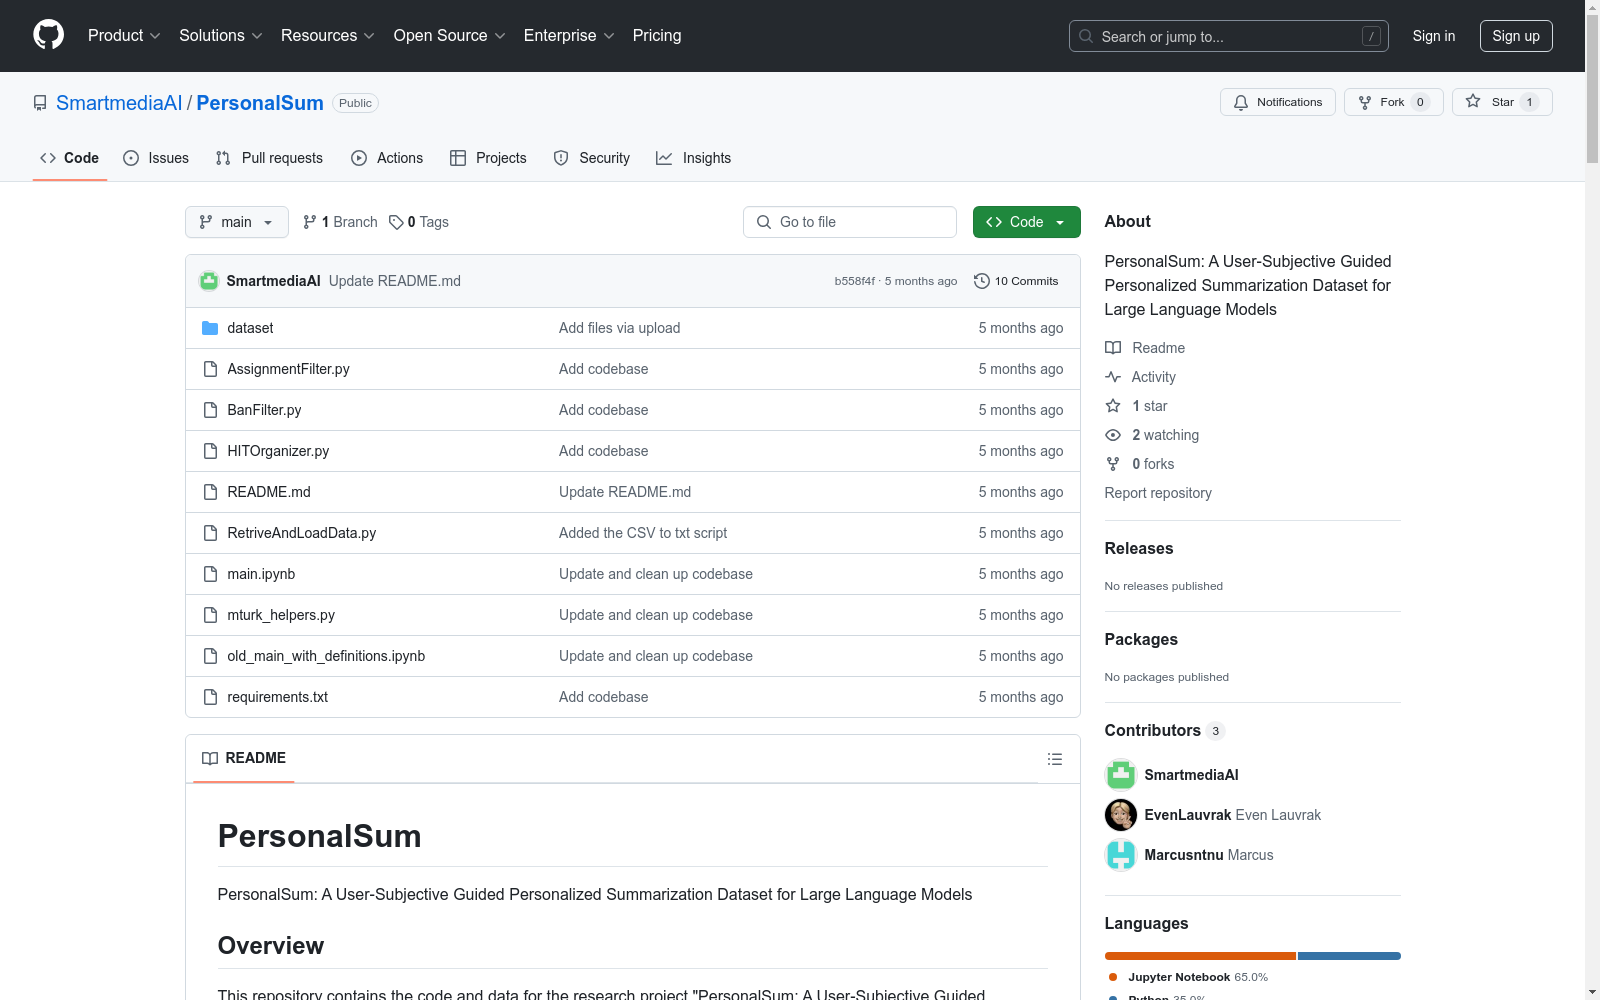Open the SmartmediaAI owner link

(x=119, y=103)
